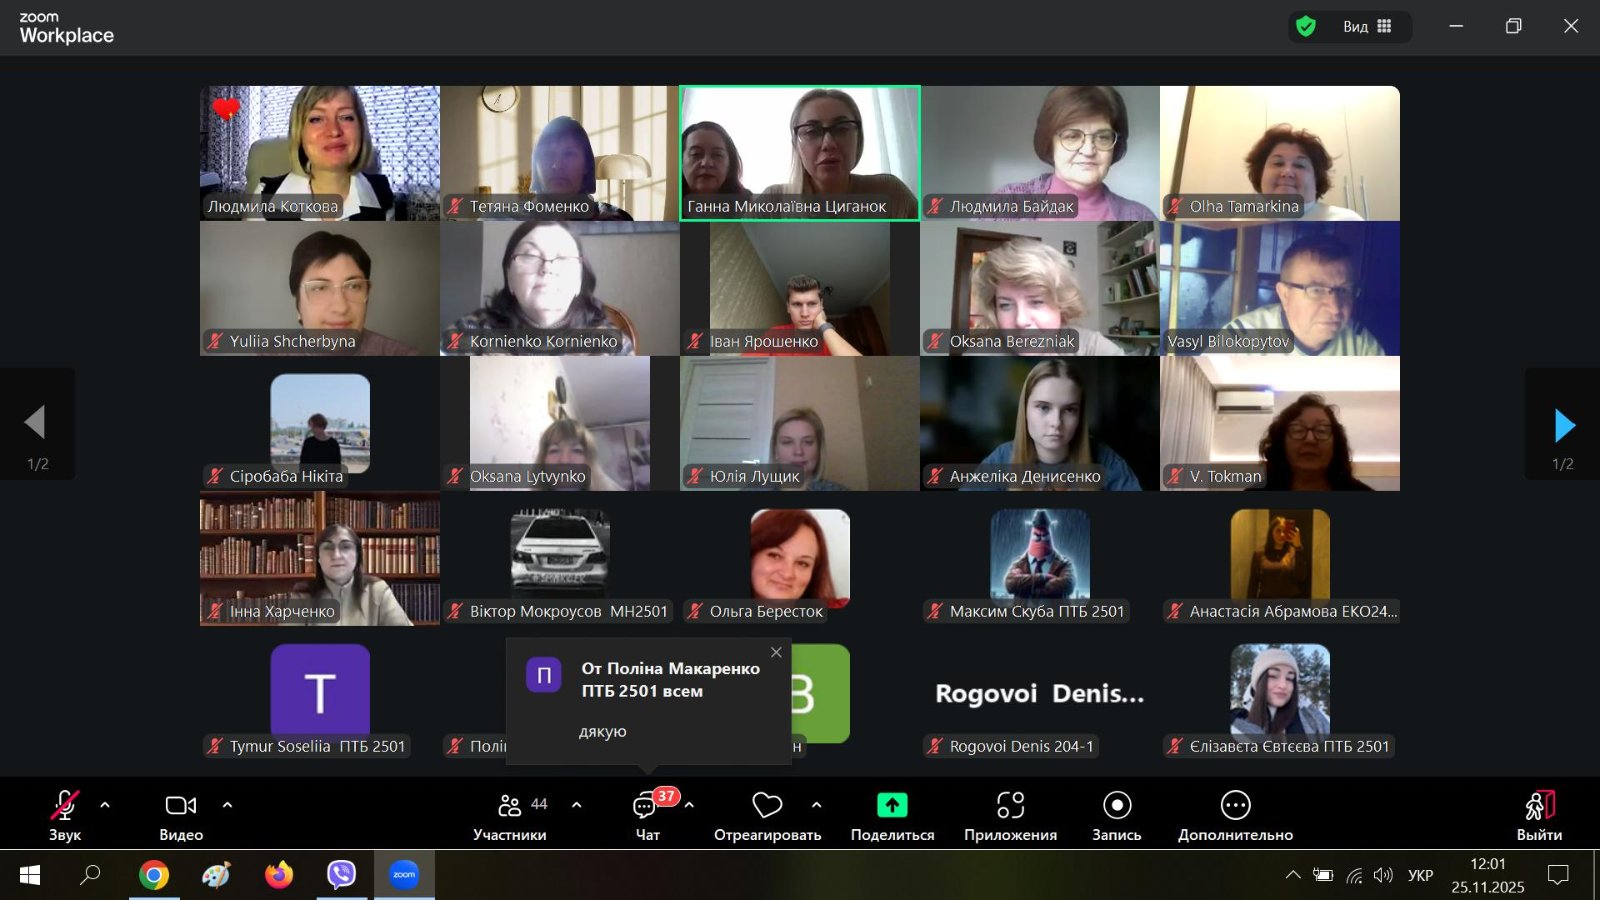The image size is (1600, 900).
Task: Open Viber from the Windows taskbar
Action: click(341, 875)
